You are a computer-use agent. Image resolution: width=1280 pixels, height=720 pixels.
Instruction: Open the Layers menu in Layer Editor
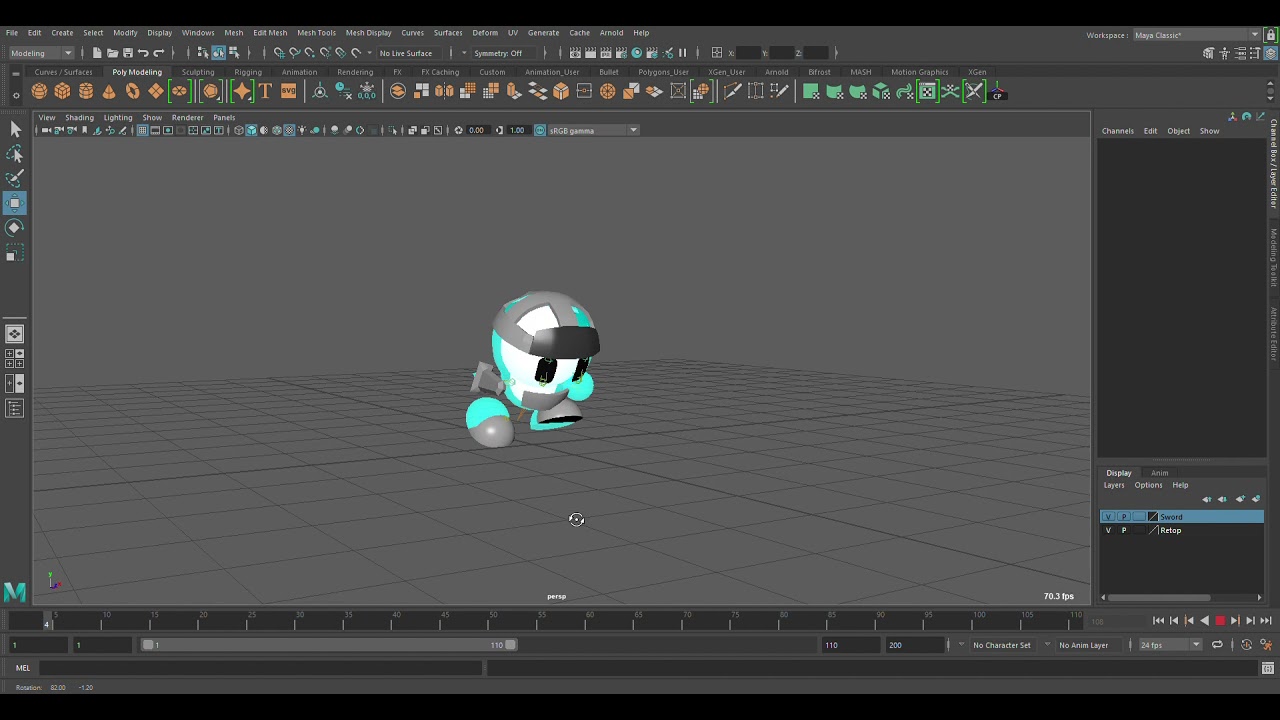(1114, 485)
